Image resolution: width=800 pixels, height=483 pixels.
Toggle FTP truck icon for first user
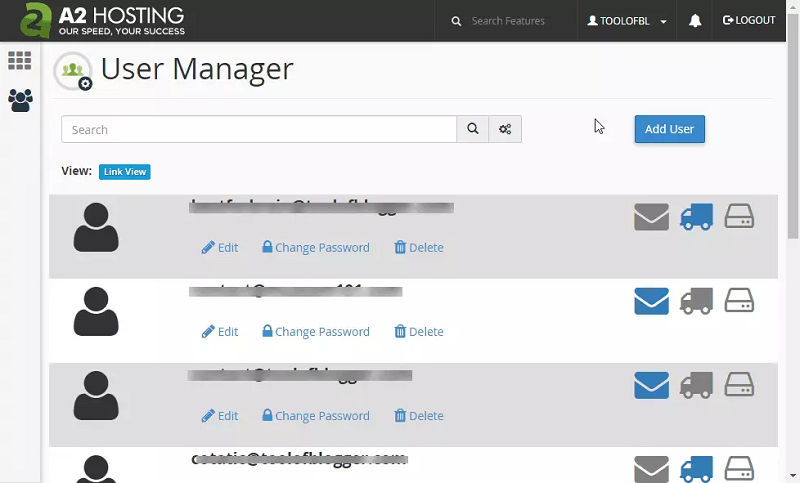point(696,217)
